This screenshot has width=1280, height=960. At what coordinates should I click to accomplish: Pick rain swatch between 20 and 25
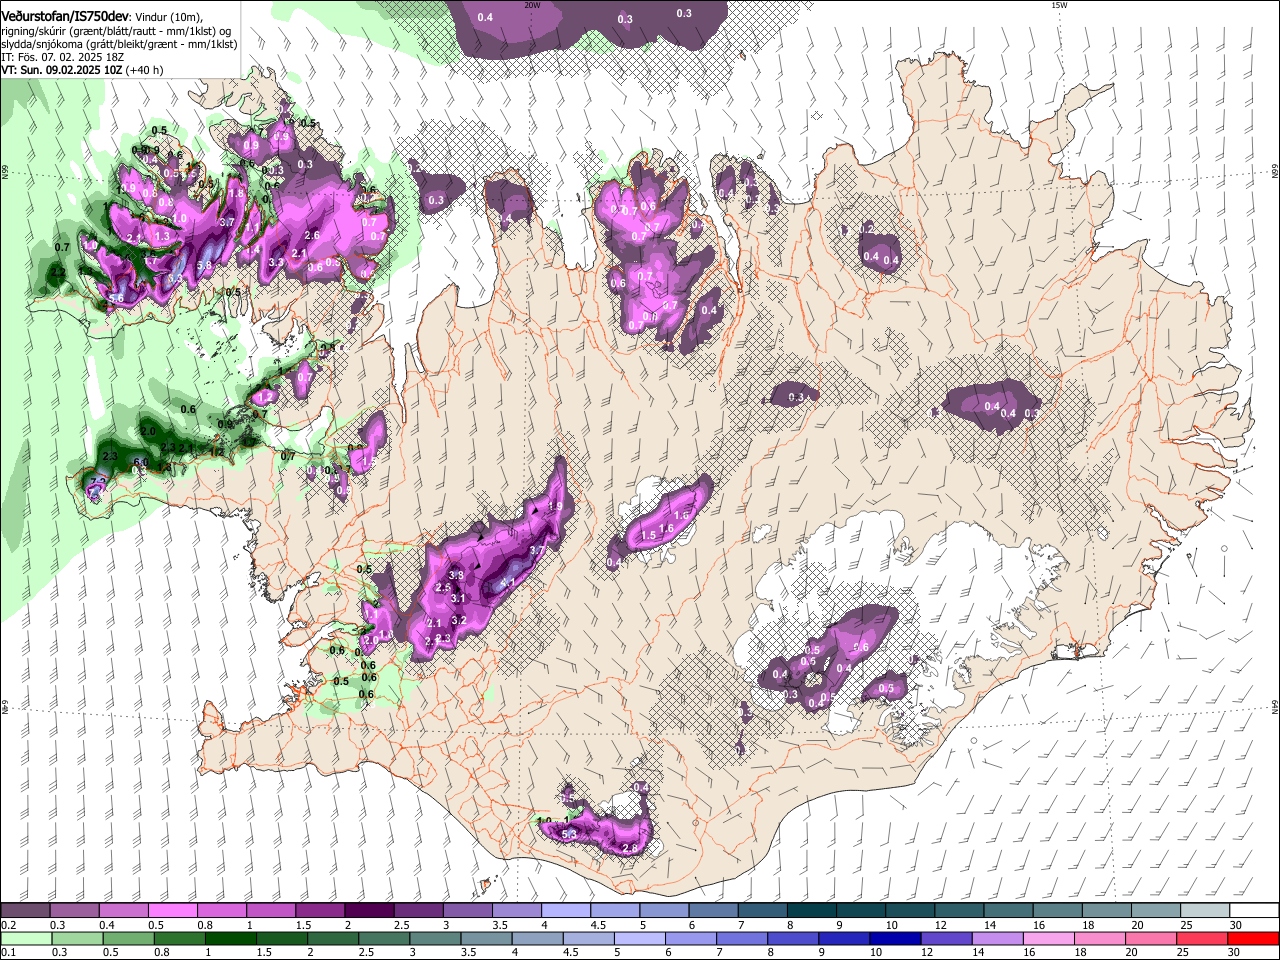[1151, 939]
